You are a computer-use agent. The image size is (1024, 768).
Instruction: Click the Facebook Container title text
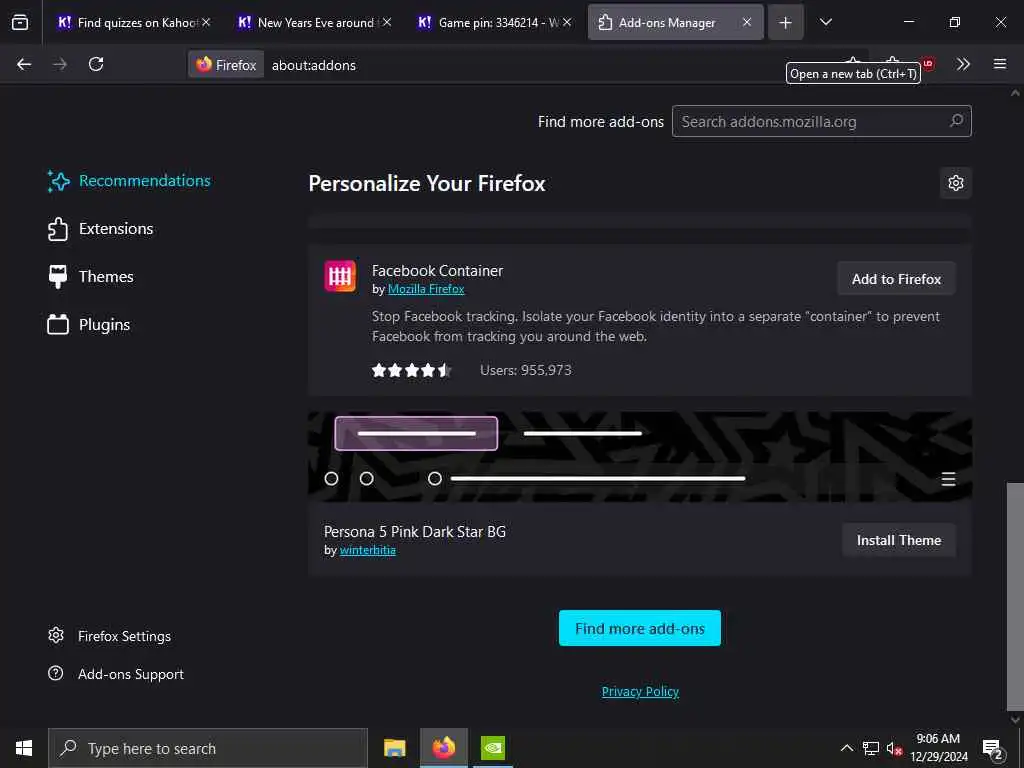pos(437,270)
